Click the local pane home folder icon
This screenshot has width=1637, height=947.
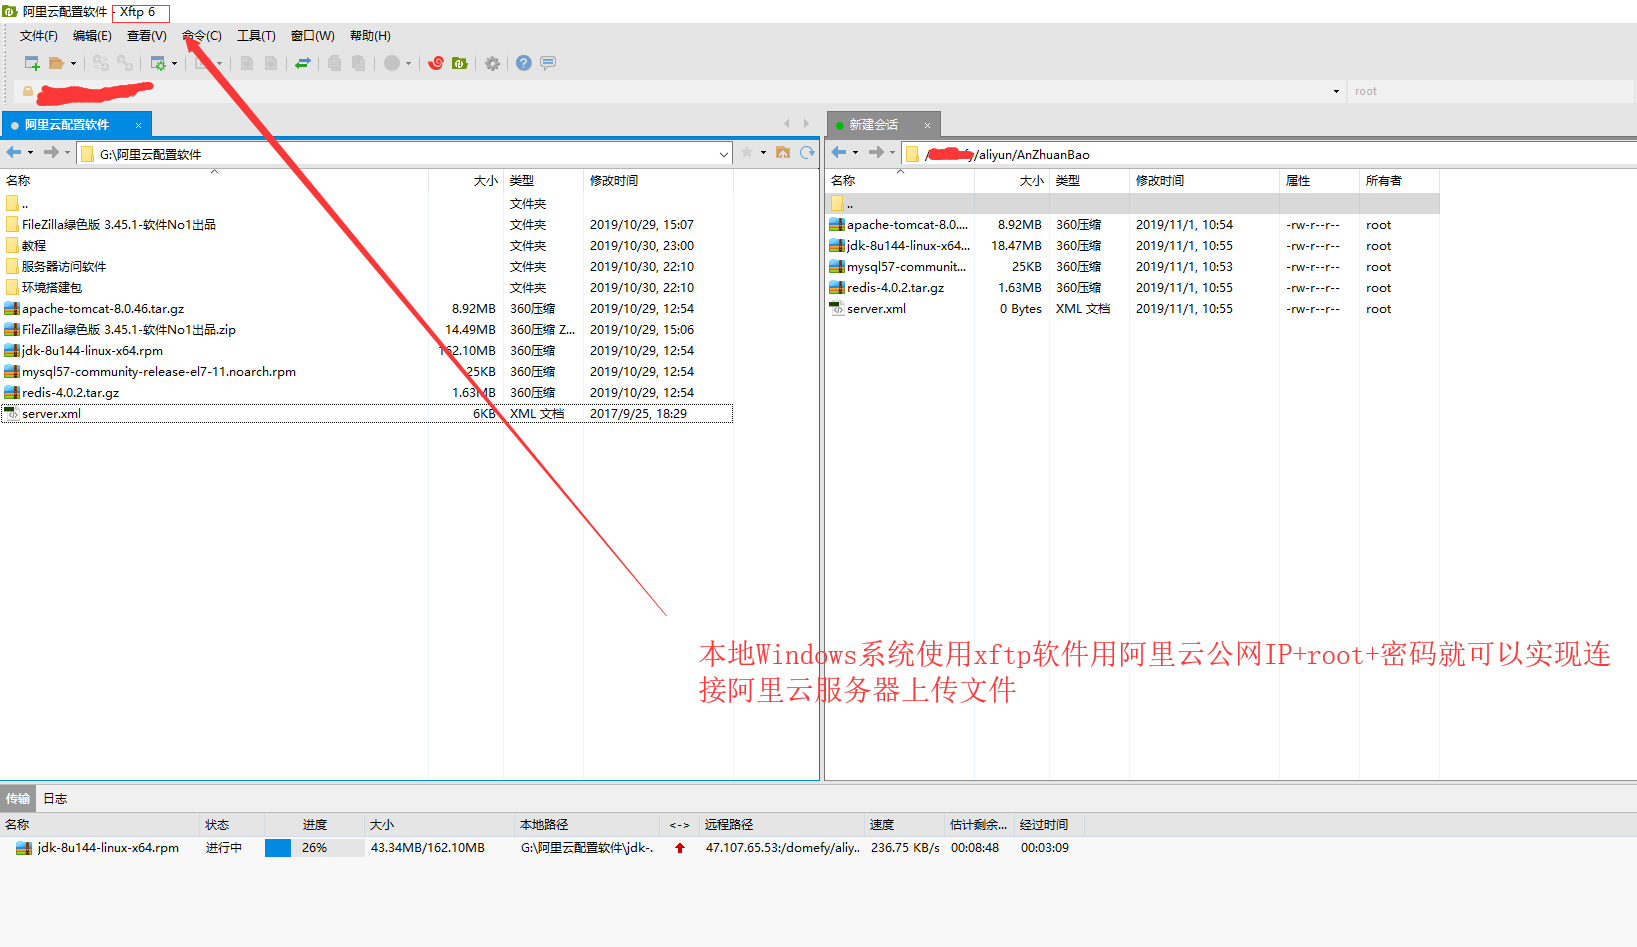click(783, 152)
